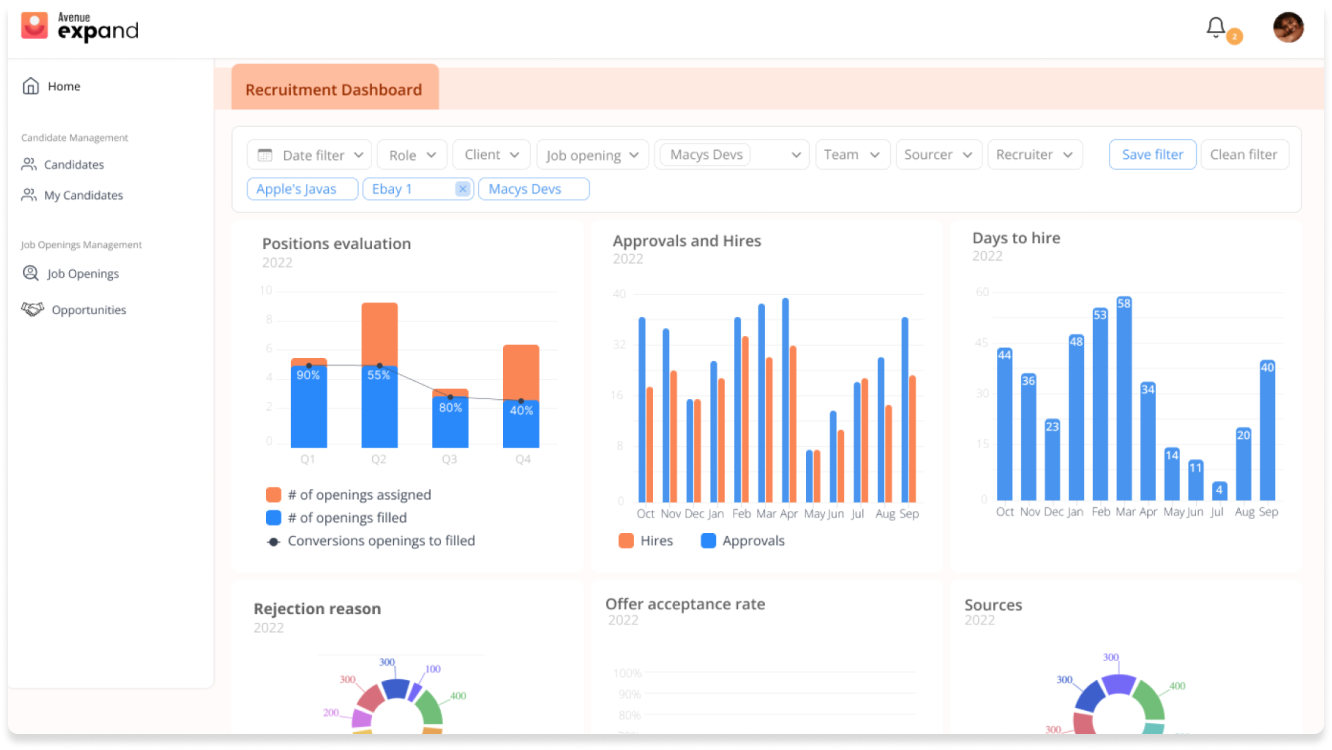
Task: Click the blue Approvals legend swatch
Action: click(708, 541)
